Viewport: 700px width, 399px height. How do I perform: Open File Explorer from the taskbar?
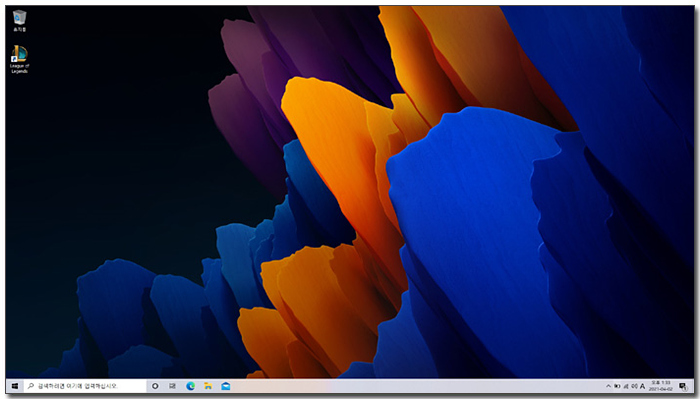point(208,386)
